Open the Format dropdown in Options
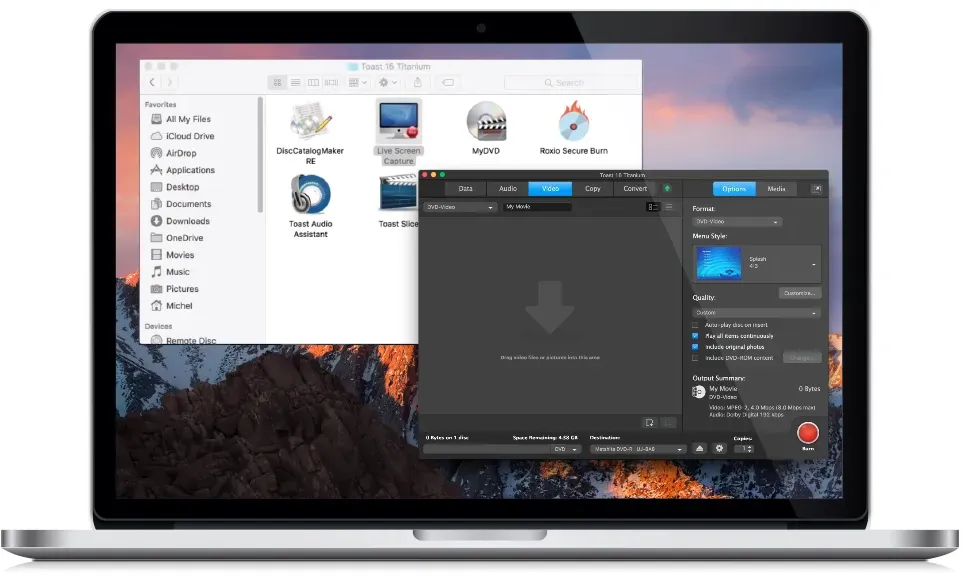This screenshot has width=964, height=578. coord(737,221)
